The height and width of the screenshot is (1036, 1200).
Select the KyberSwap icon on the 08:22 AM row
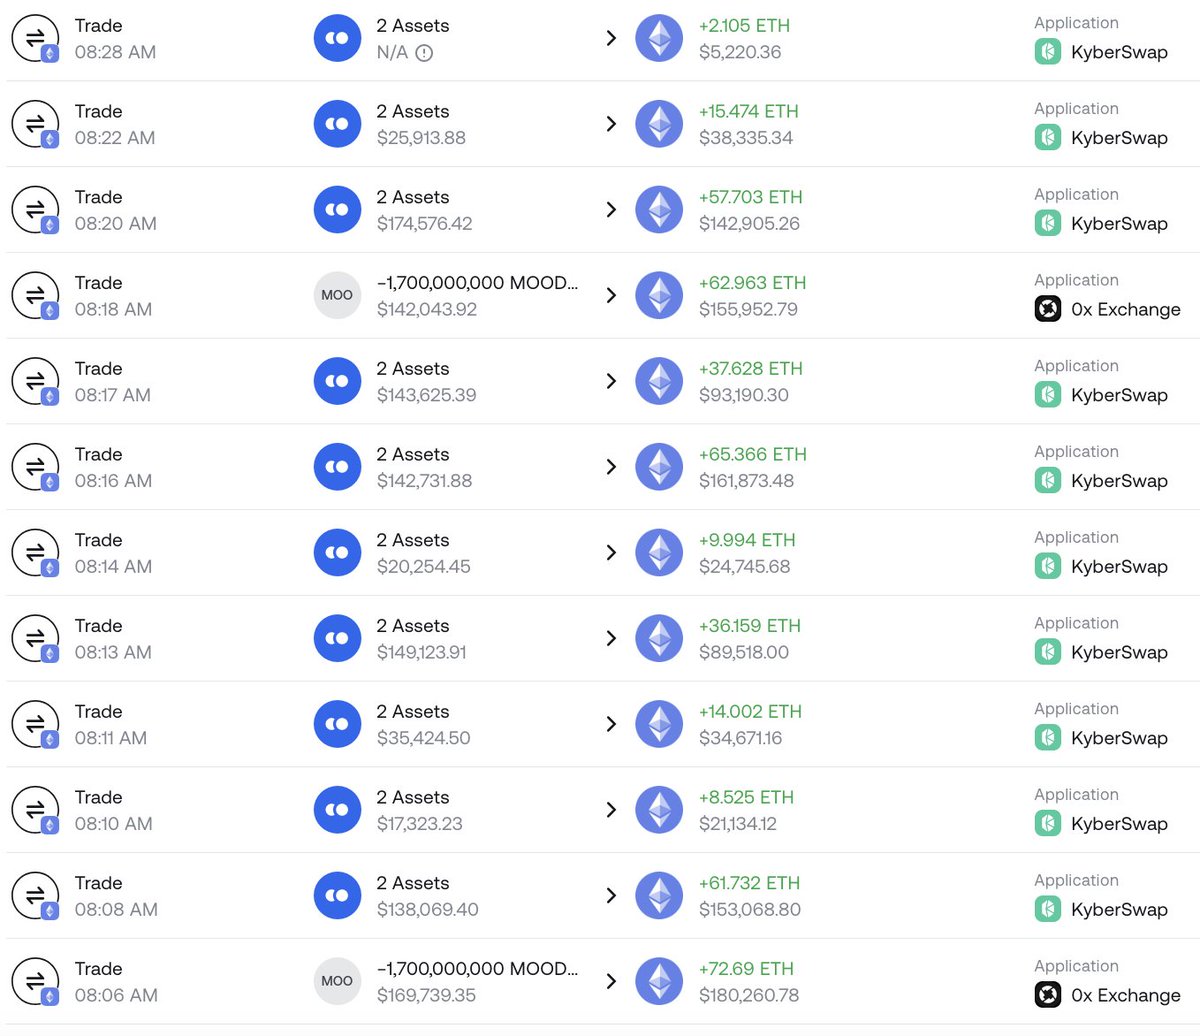1047,138
